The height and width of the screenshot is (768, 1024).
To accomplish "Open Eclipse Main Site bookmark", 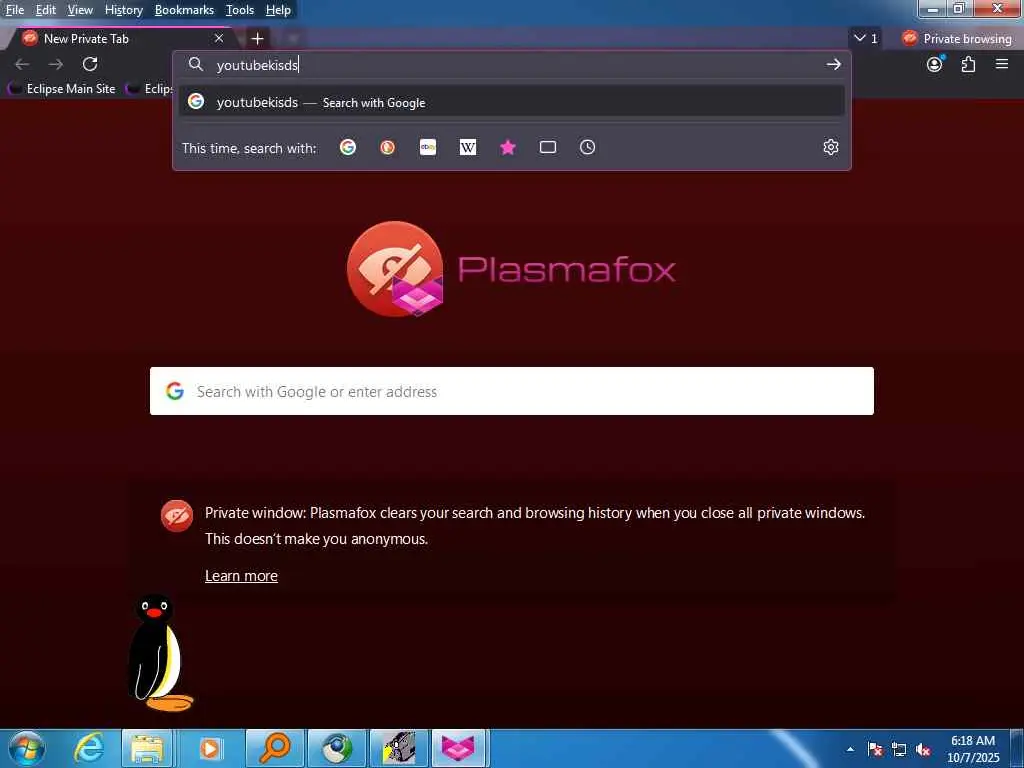I will [61, 89].
